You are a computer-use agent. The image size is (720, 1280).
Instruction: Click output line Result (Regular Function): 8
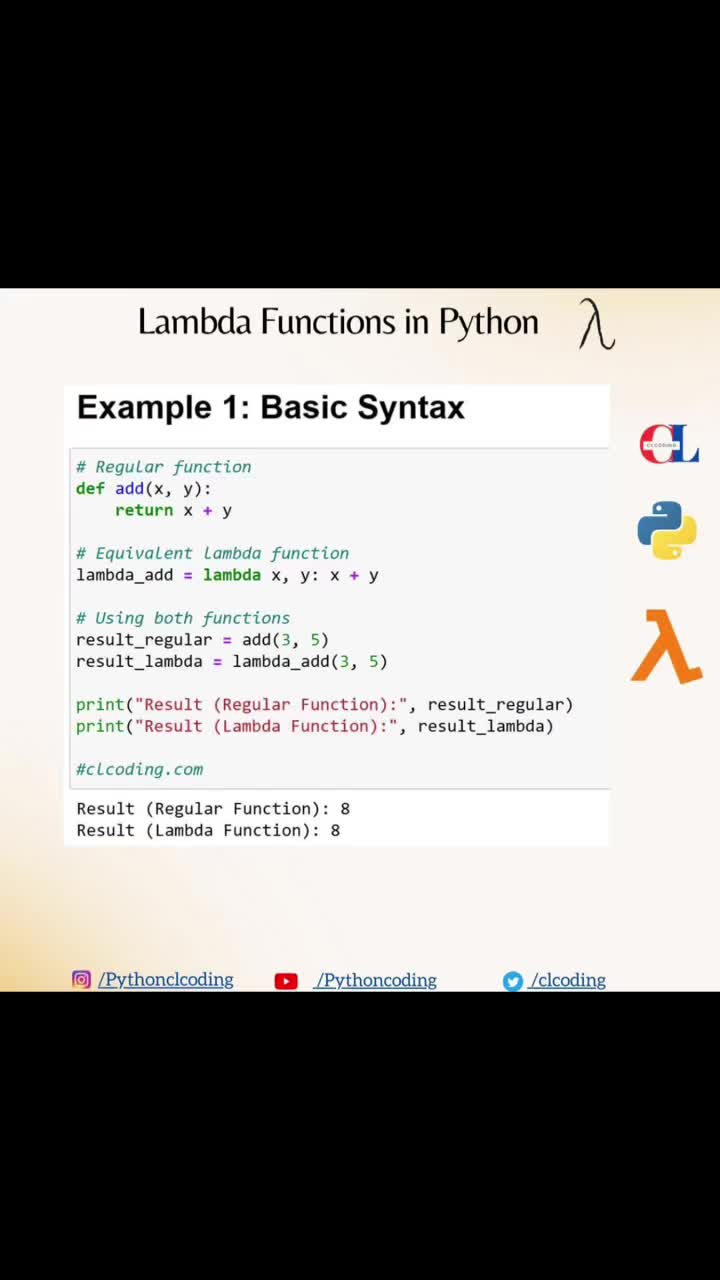tap(213, 808)
